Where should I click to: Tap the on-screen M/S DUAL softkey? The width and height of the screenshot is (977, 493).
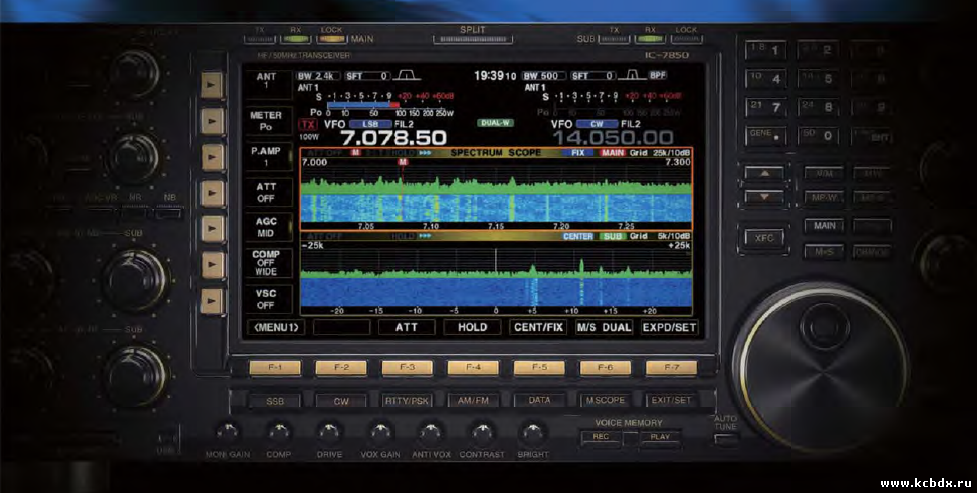(604, 327)
